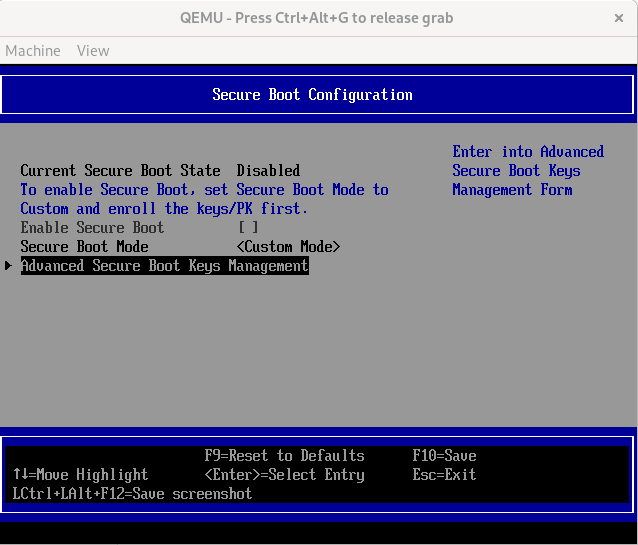
Task: Select Advanced Secure Boot Keys Management entry
Action: 164,265
